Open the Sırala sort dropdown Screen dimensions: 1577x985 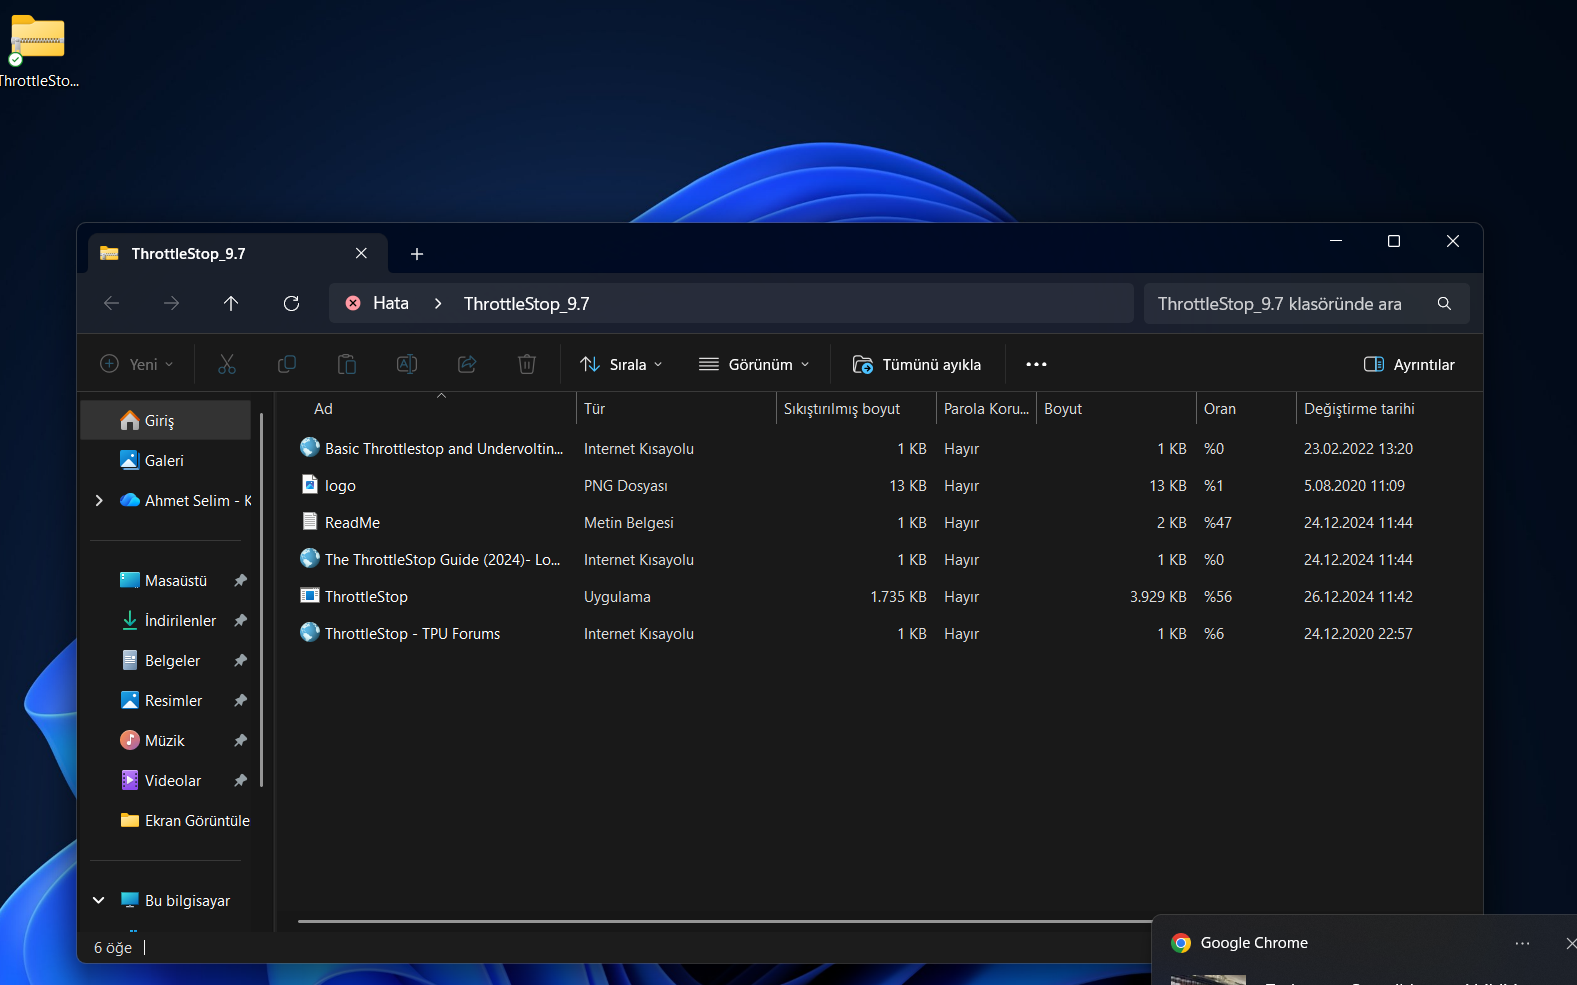click(621, 364)
